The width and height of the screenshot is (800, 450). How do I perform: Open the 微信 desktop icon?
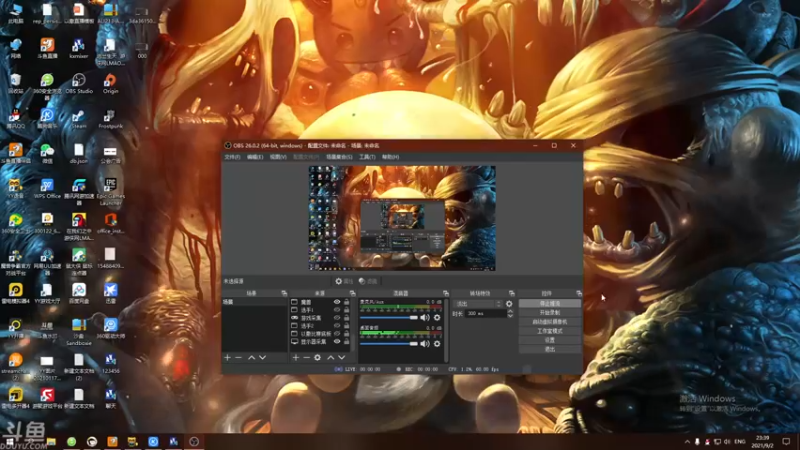[47, 153]
